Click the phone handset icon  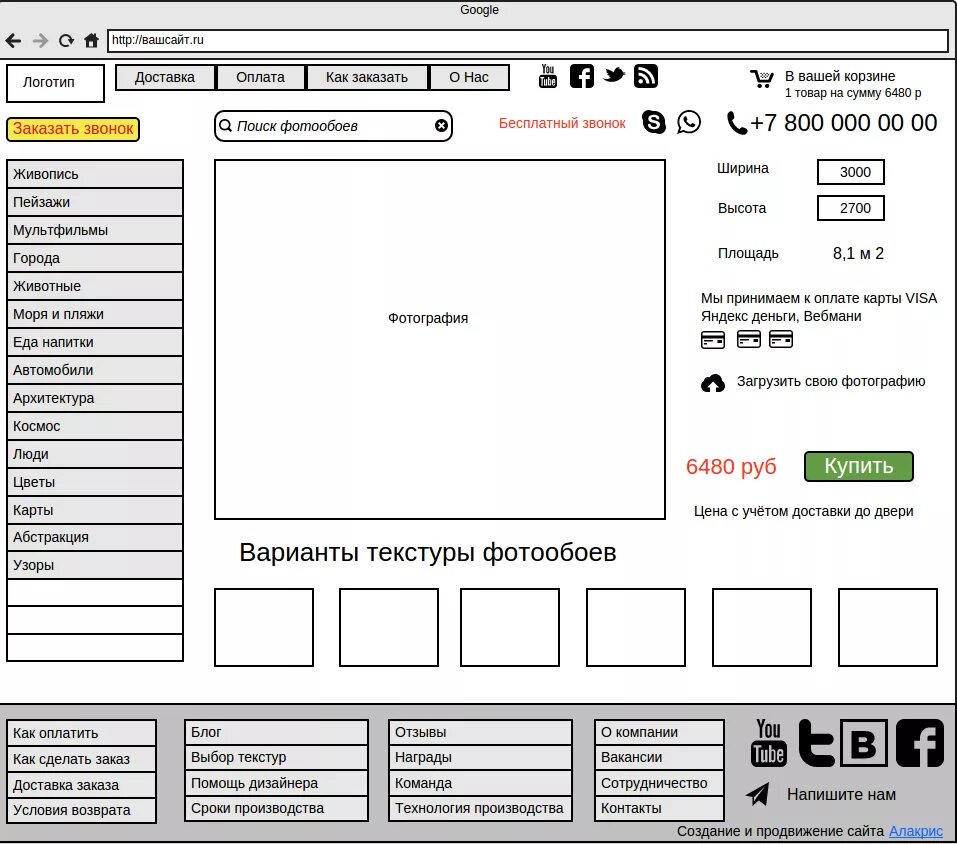click(737, 123)
